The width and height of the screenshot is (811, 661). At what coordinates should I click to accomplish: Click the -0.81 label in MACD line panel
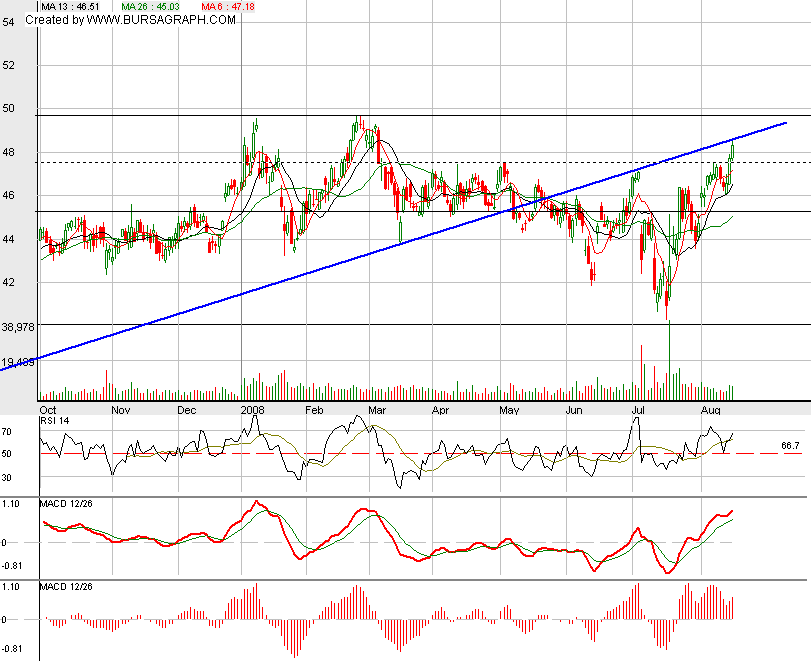pos(11,565)
